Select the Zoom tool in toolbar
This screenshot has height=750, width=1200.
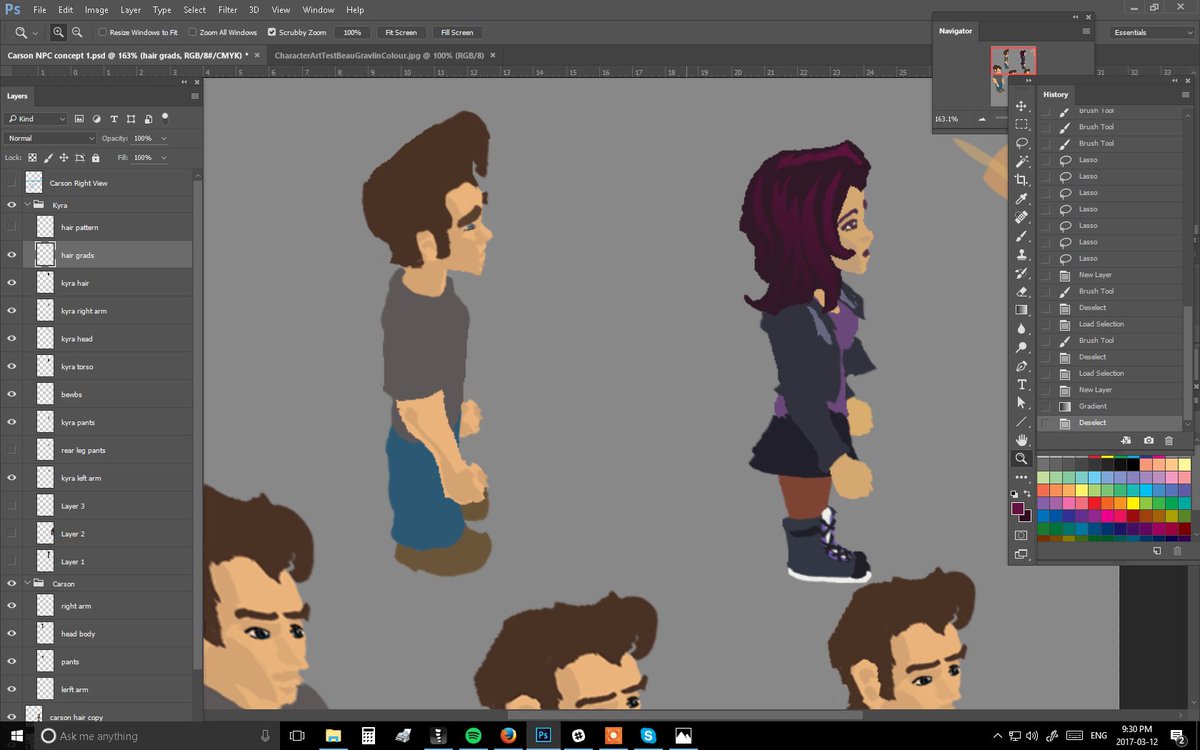coord(1021,458)
